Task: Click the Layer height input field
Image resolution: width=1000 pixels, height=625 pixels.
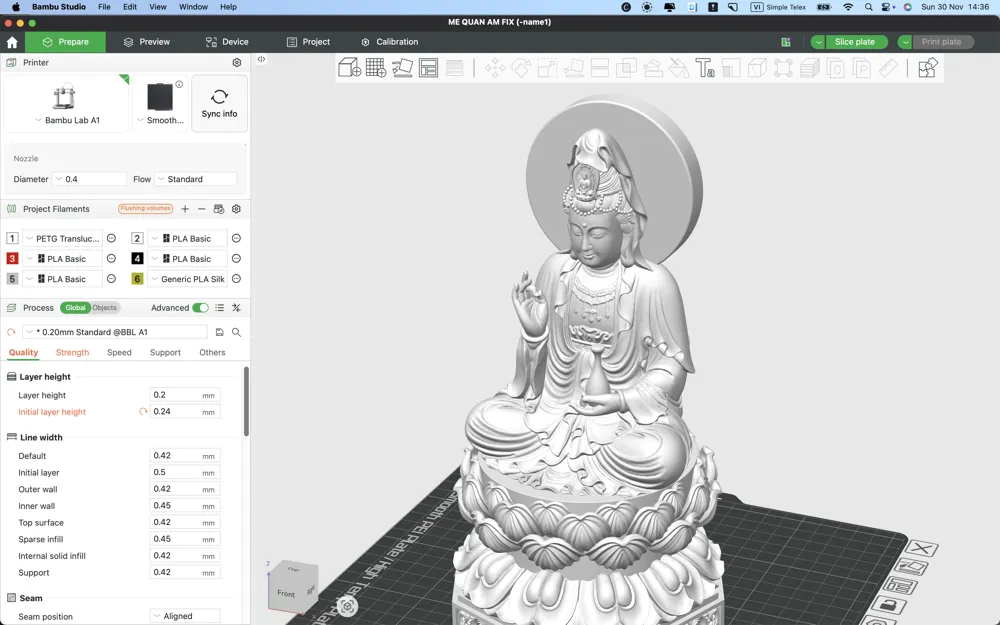Action: pos(185,395)
